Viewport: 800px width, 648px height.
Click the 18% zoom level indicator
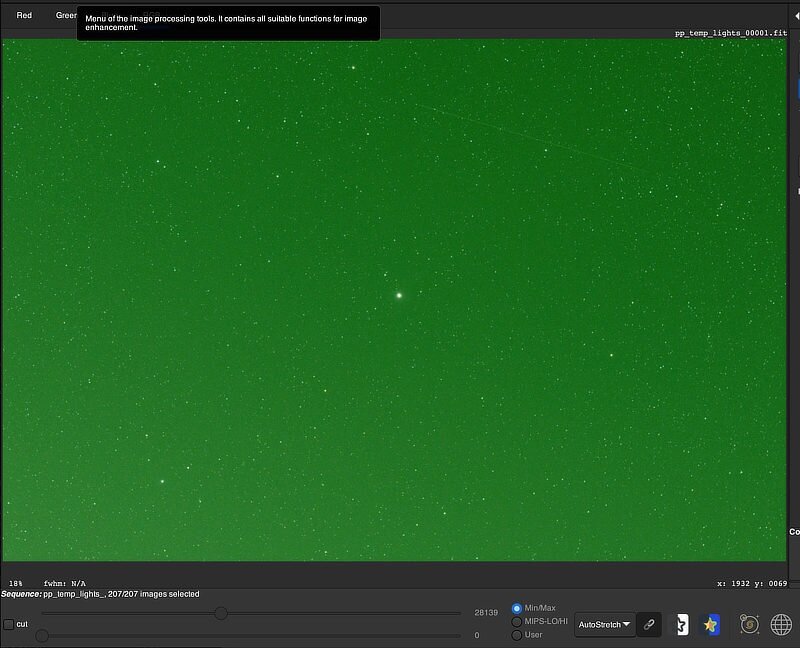[x=16, y=583]
